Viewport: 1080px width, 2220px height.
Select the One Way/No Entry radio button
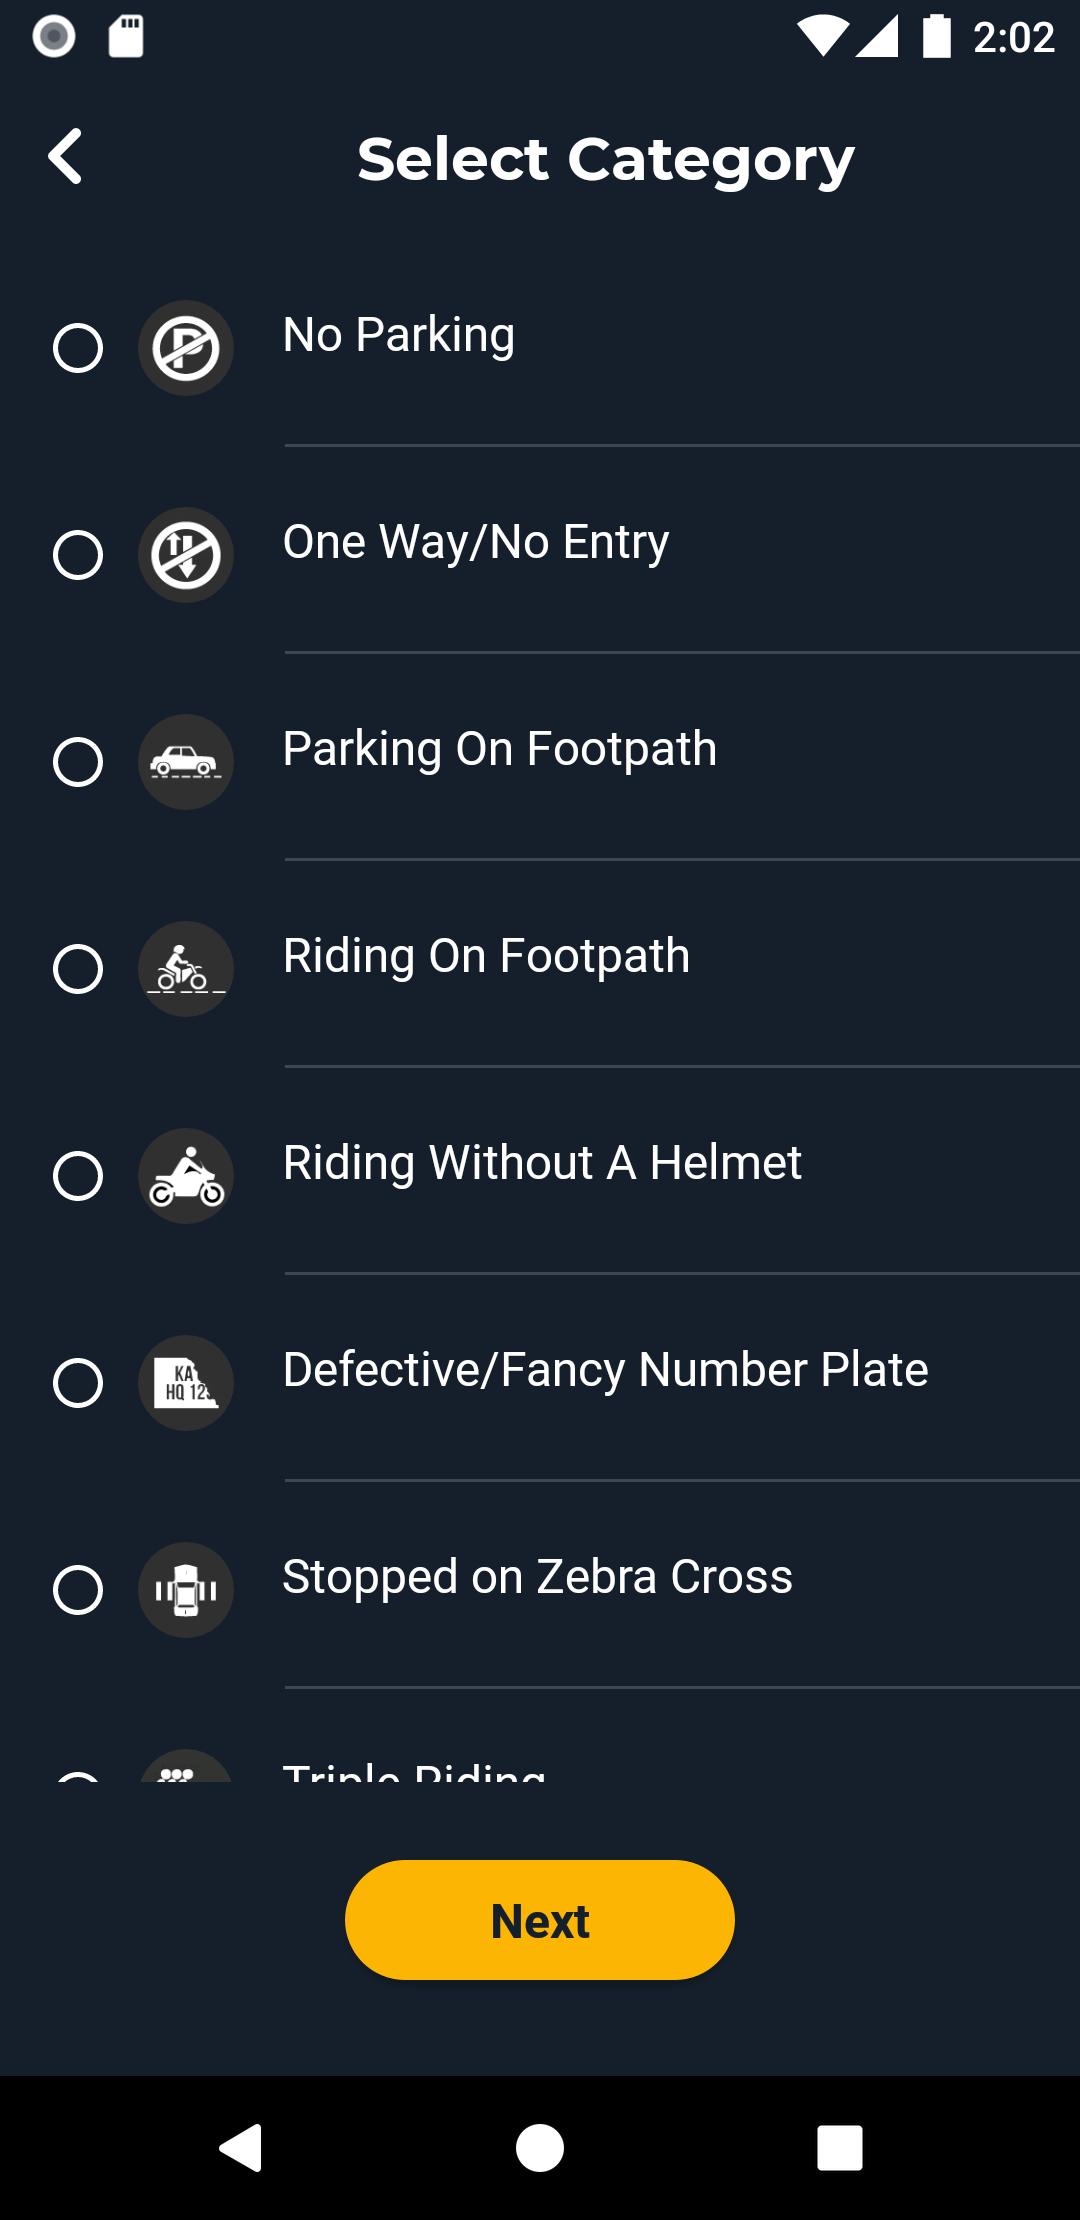[x=78, y=555]
